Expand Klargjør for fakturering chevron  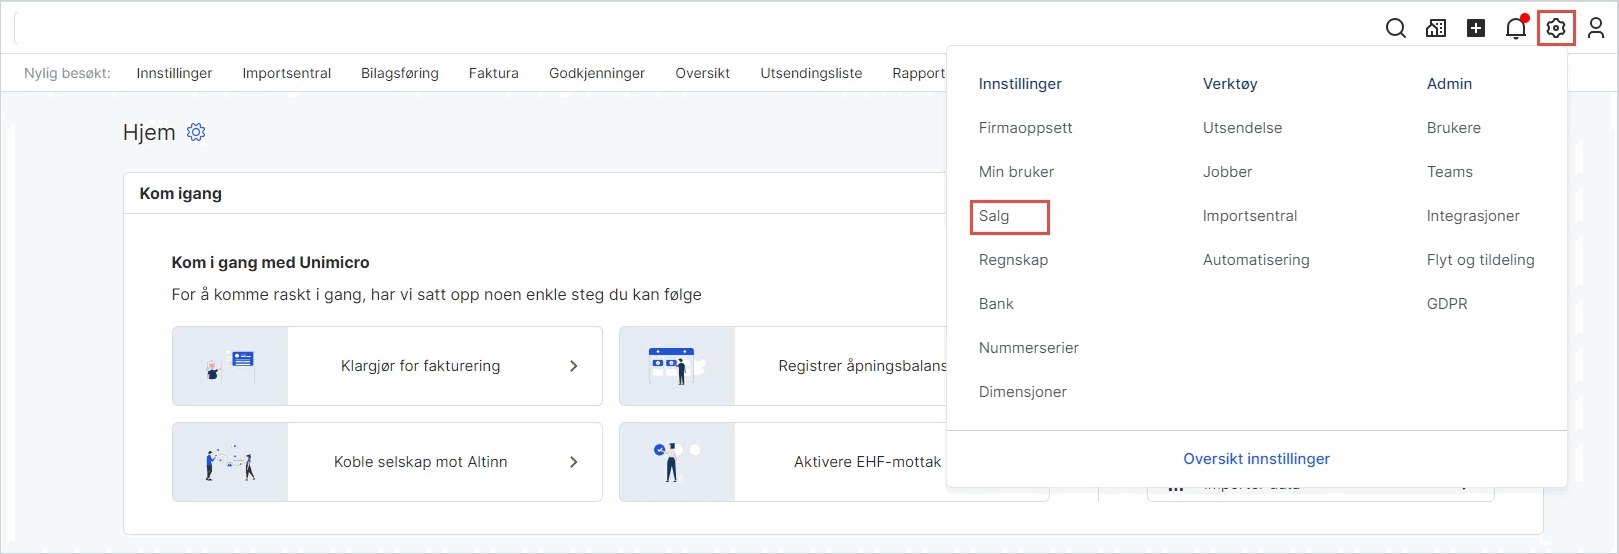573,366
